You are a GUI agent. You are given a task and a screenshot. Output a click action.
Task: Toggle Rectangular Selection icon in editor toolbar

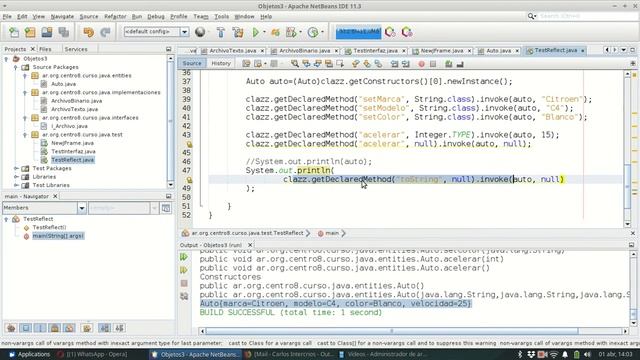click(x=340, y=64)
